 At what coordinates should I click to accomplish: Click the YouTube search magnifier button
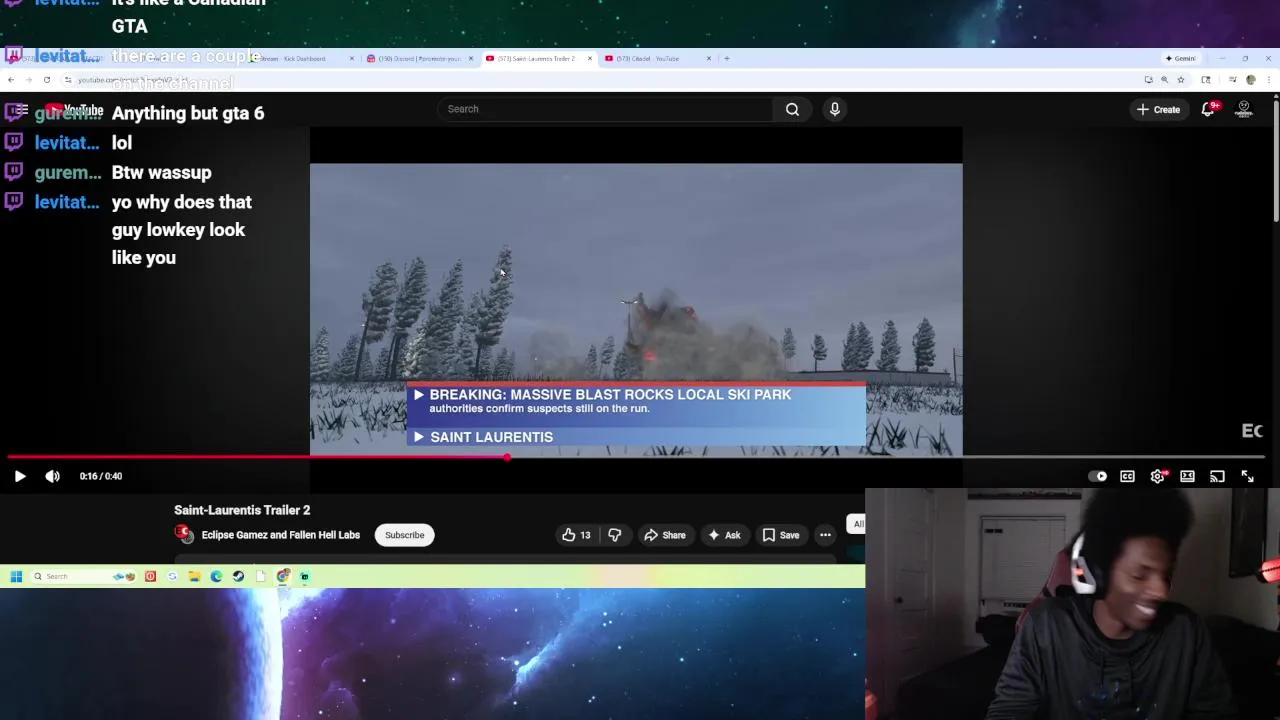(x=792, y=109)
